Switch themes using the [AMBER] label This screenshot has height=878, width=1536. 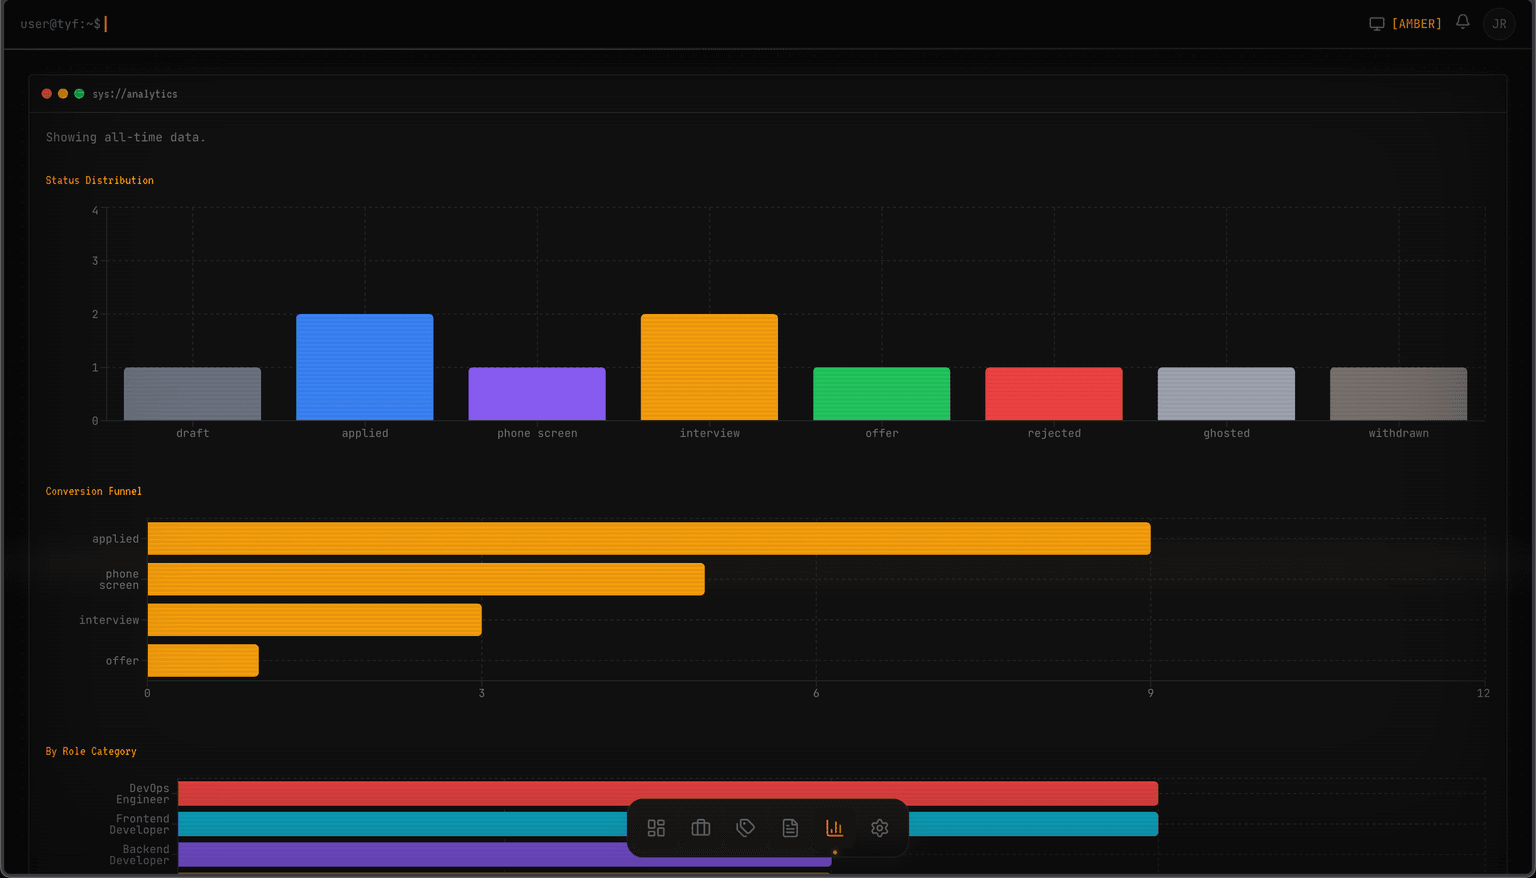1416,23
